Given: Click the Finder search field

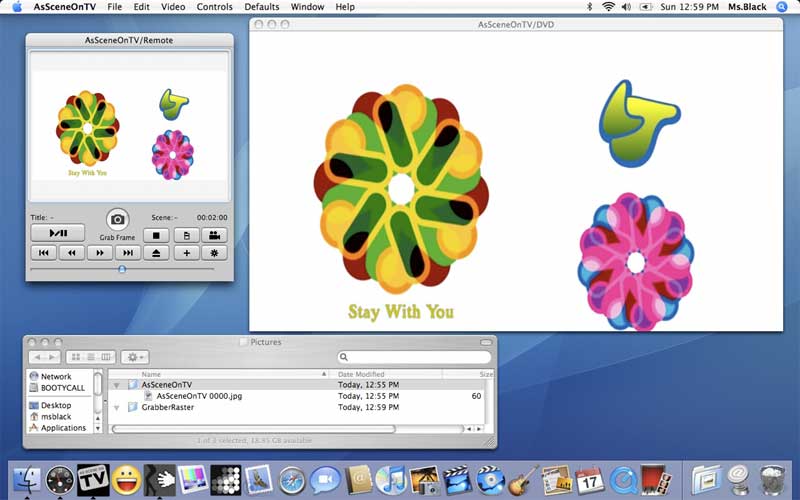Looking at the screenshot, I should [x=415, y=357].
